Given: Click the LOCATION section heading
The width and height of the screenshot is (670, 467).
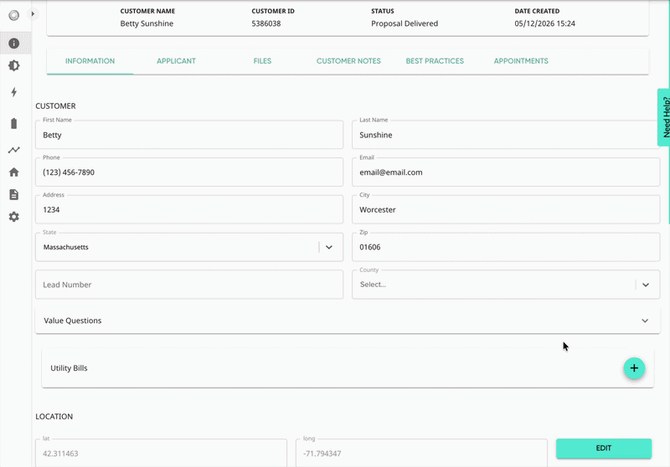Looking at the screenshot, I should click(54, 417).
